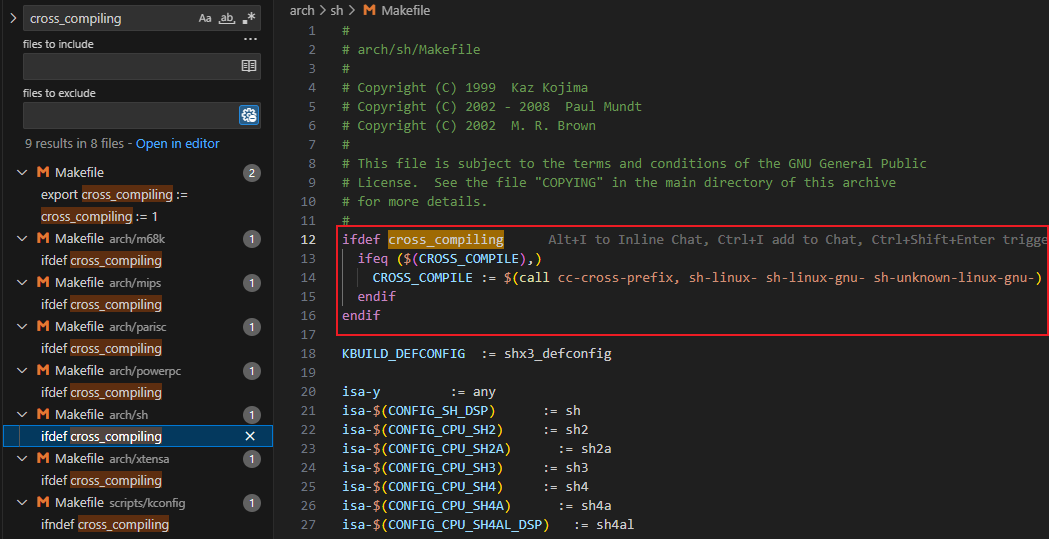The image size is (1049, 539).
Task: Toggle exclude settings gear icon
Action: tap(249, 115)
